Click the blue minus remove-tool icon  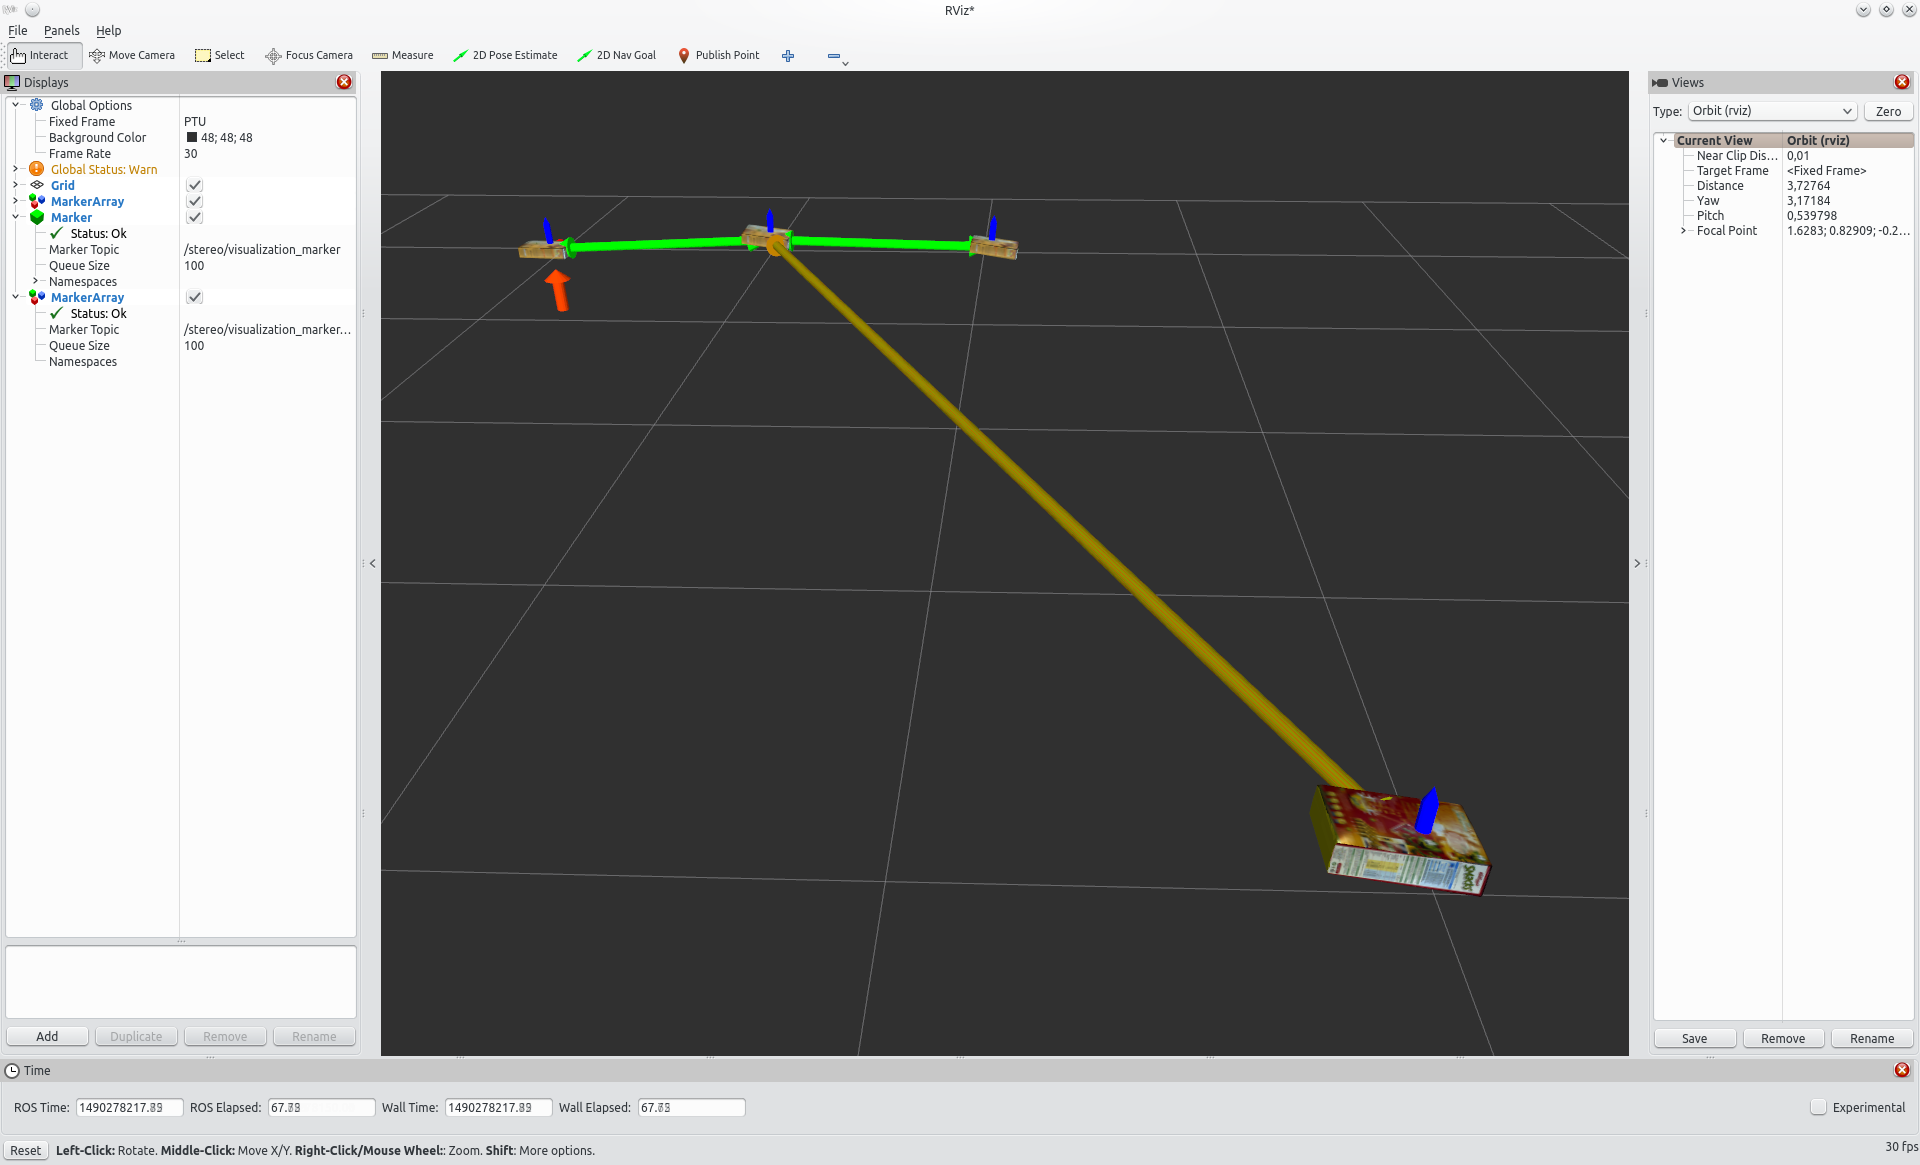(x=834, y=56)
